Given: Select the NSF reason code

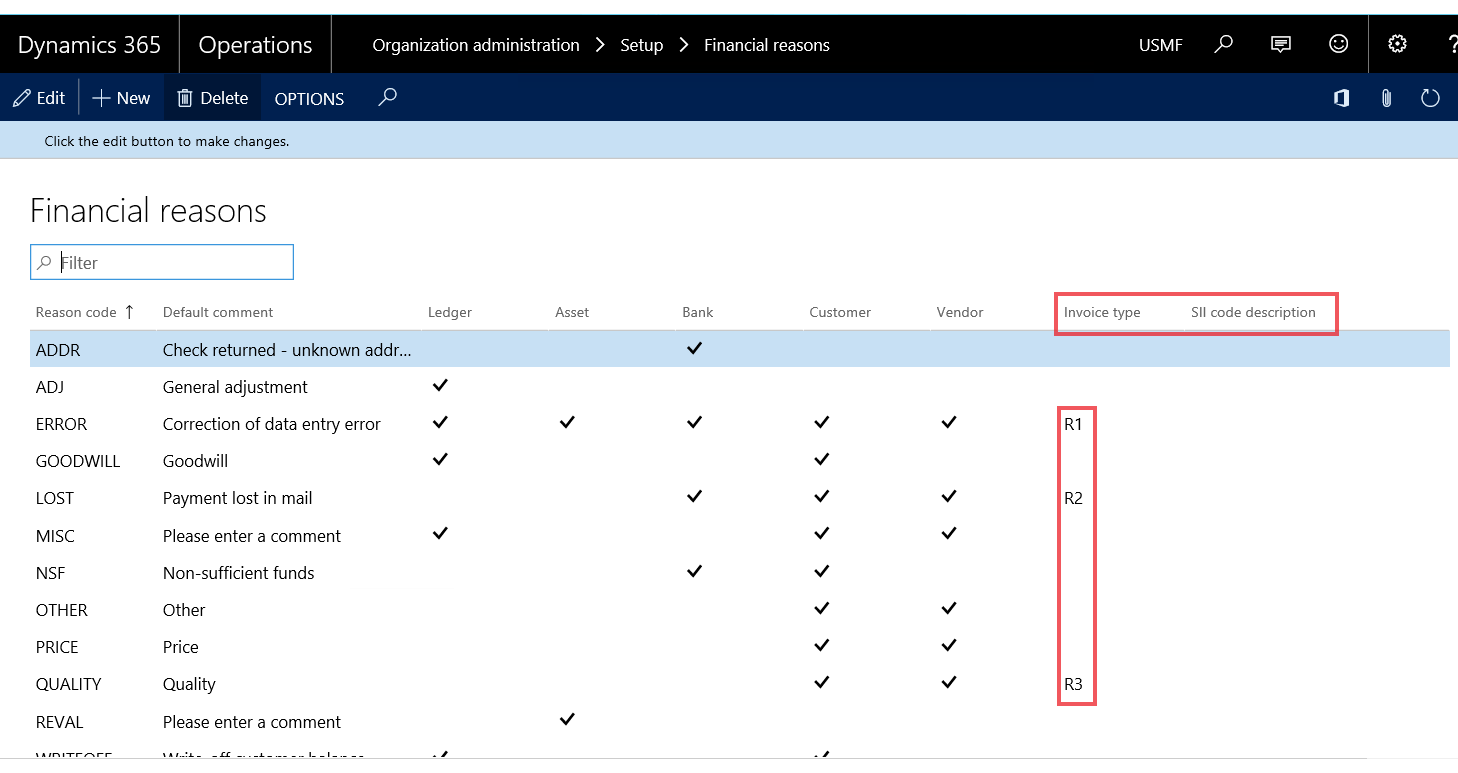Looking at the screenshot, I should pyautogui.click(x=50, y=573).
